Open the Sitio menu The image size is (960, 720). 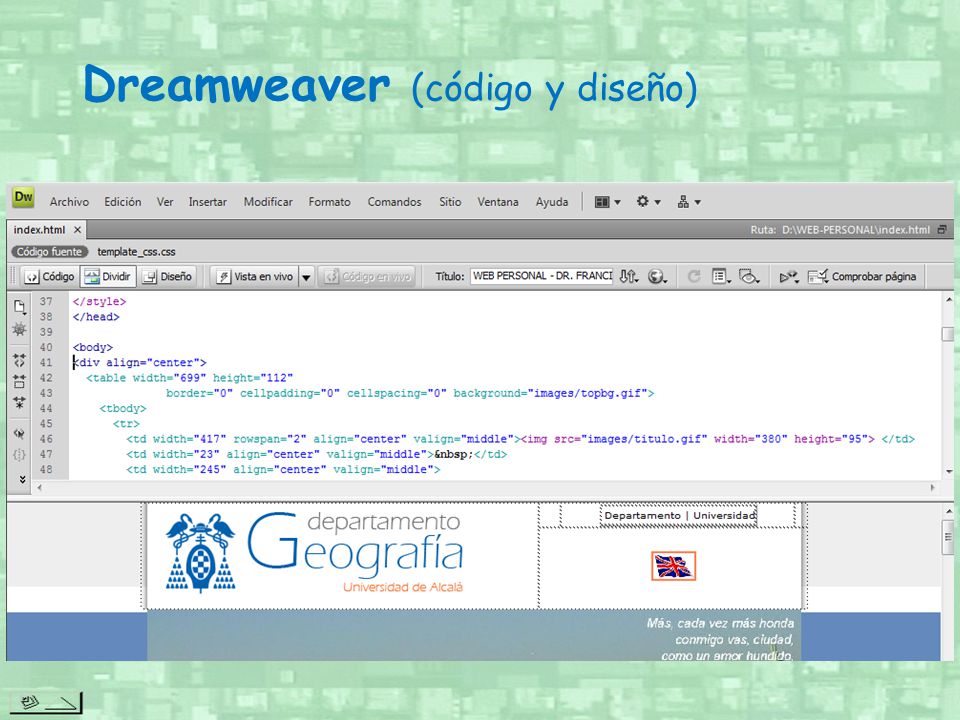tap(450, 201)
